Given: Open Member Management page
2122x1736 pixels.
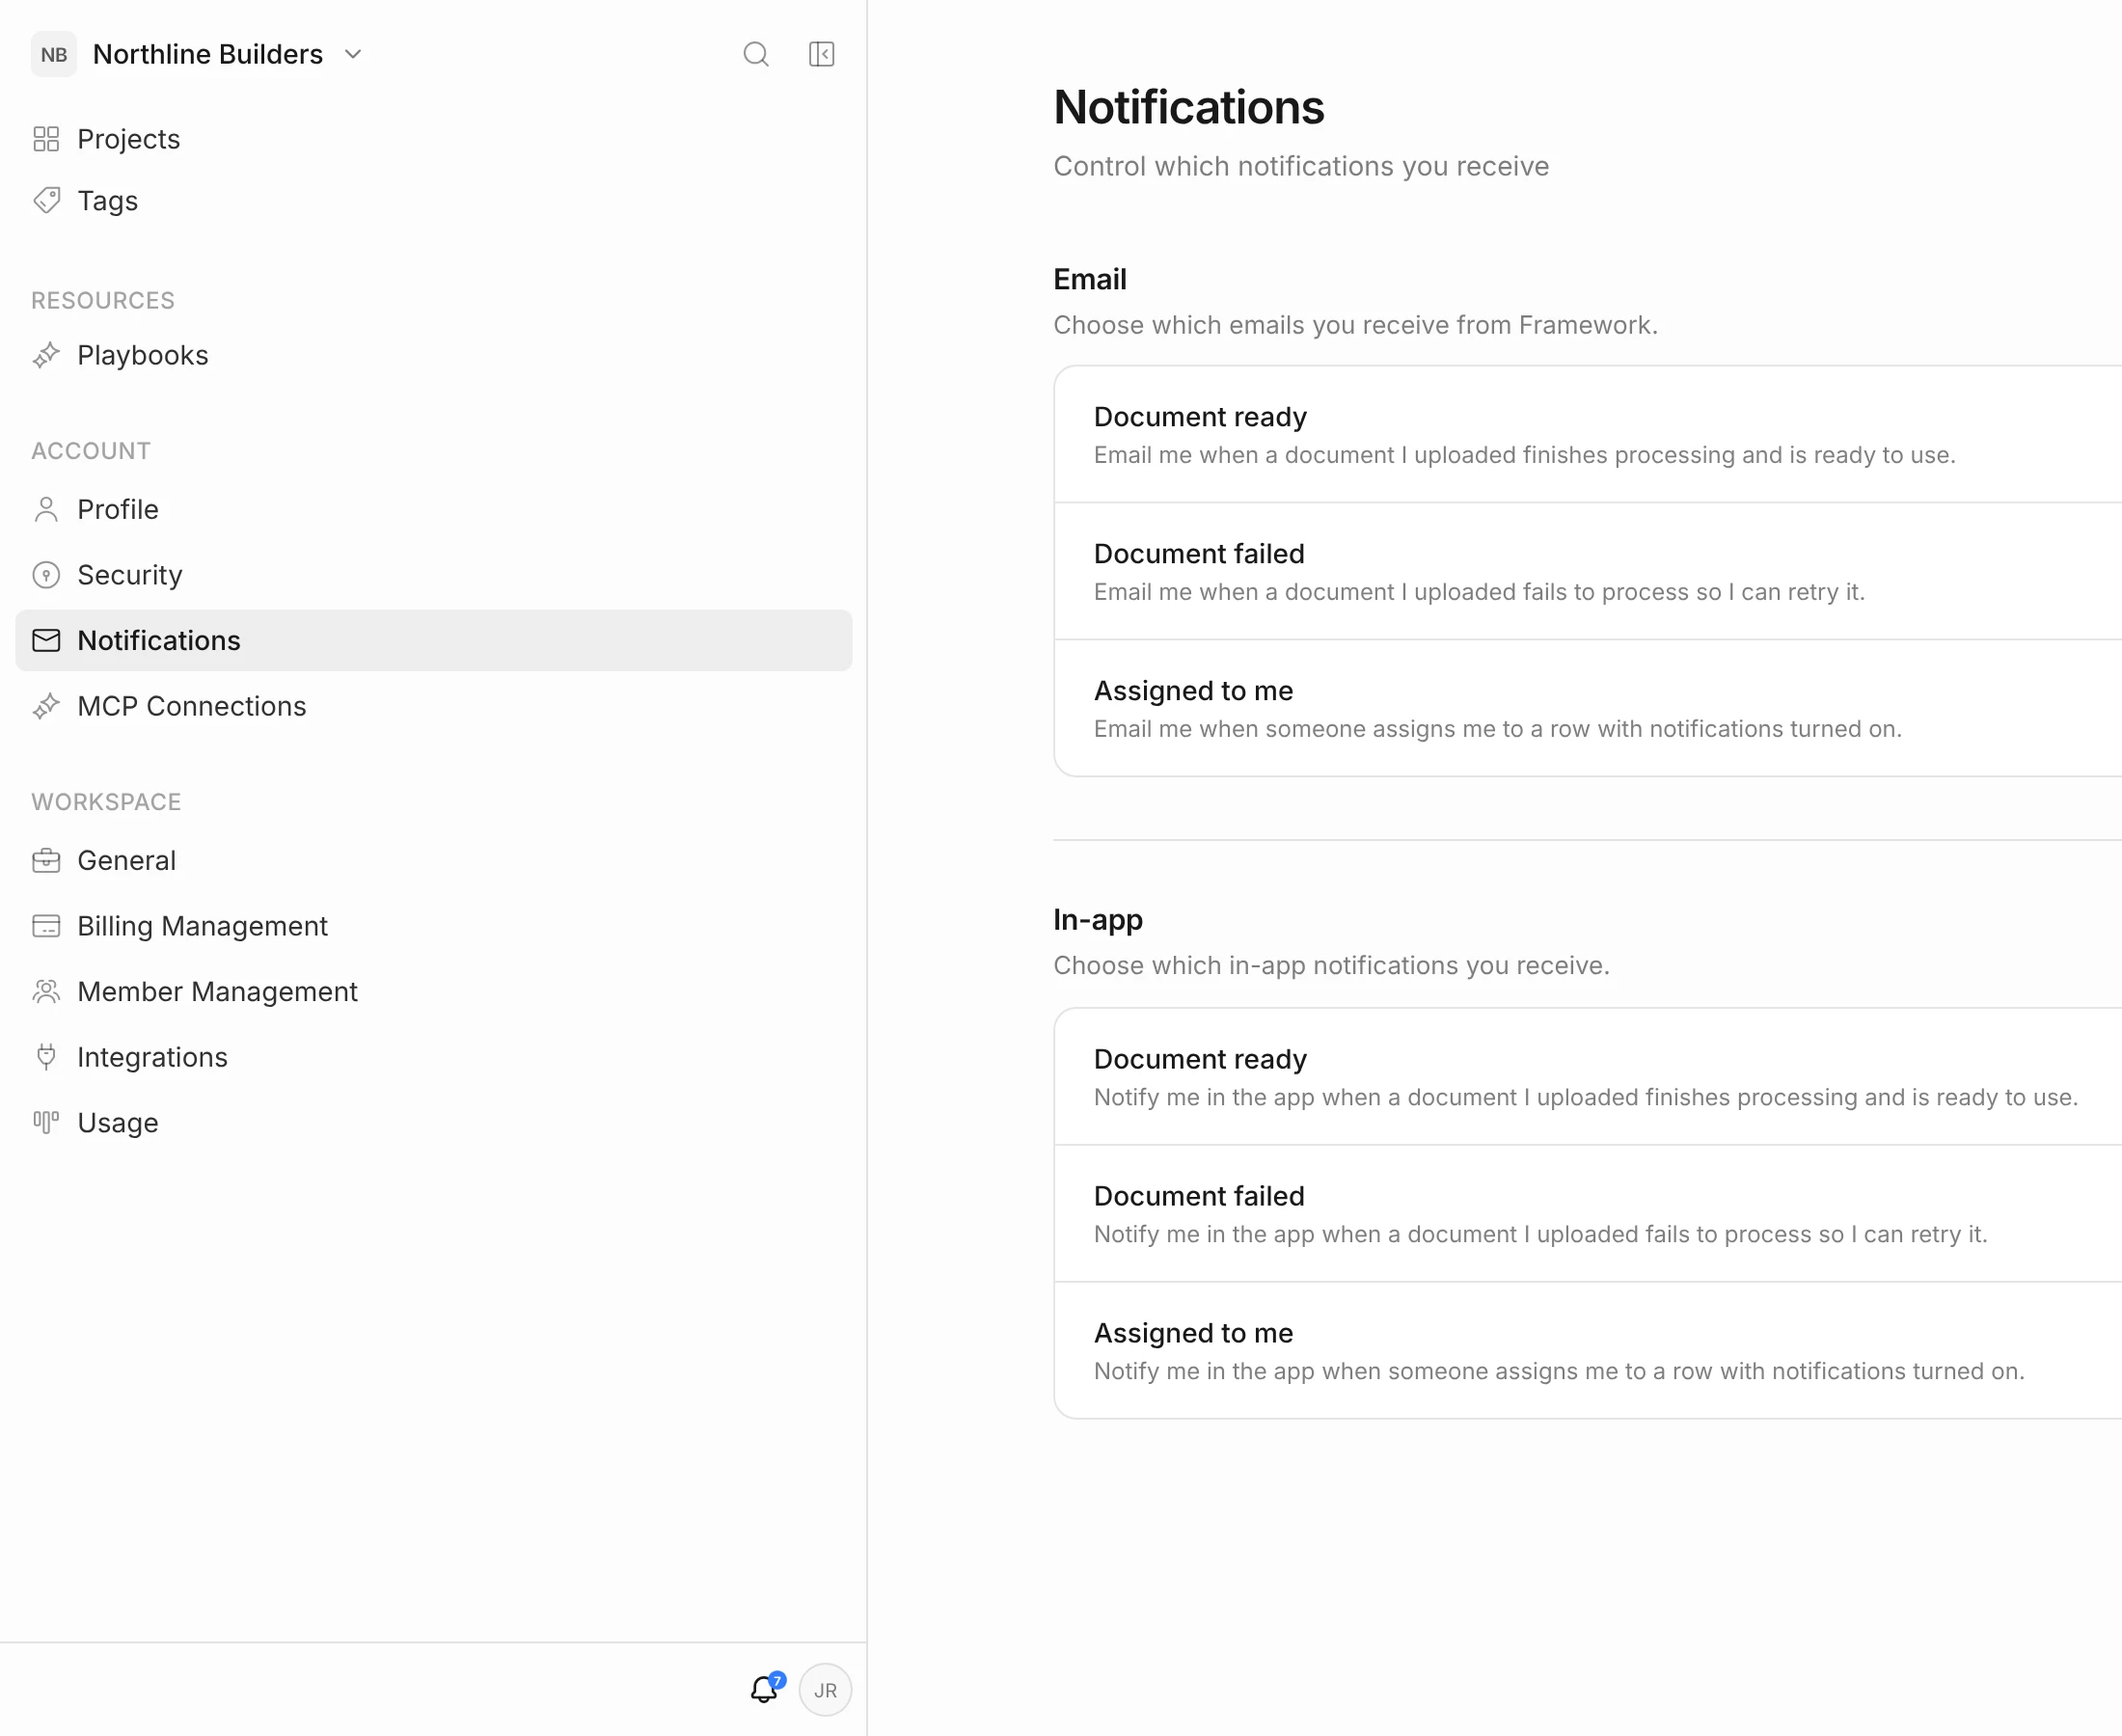Looking at the screenshot, I should point(434,992).
